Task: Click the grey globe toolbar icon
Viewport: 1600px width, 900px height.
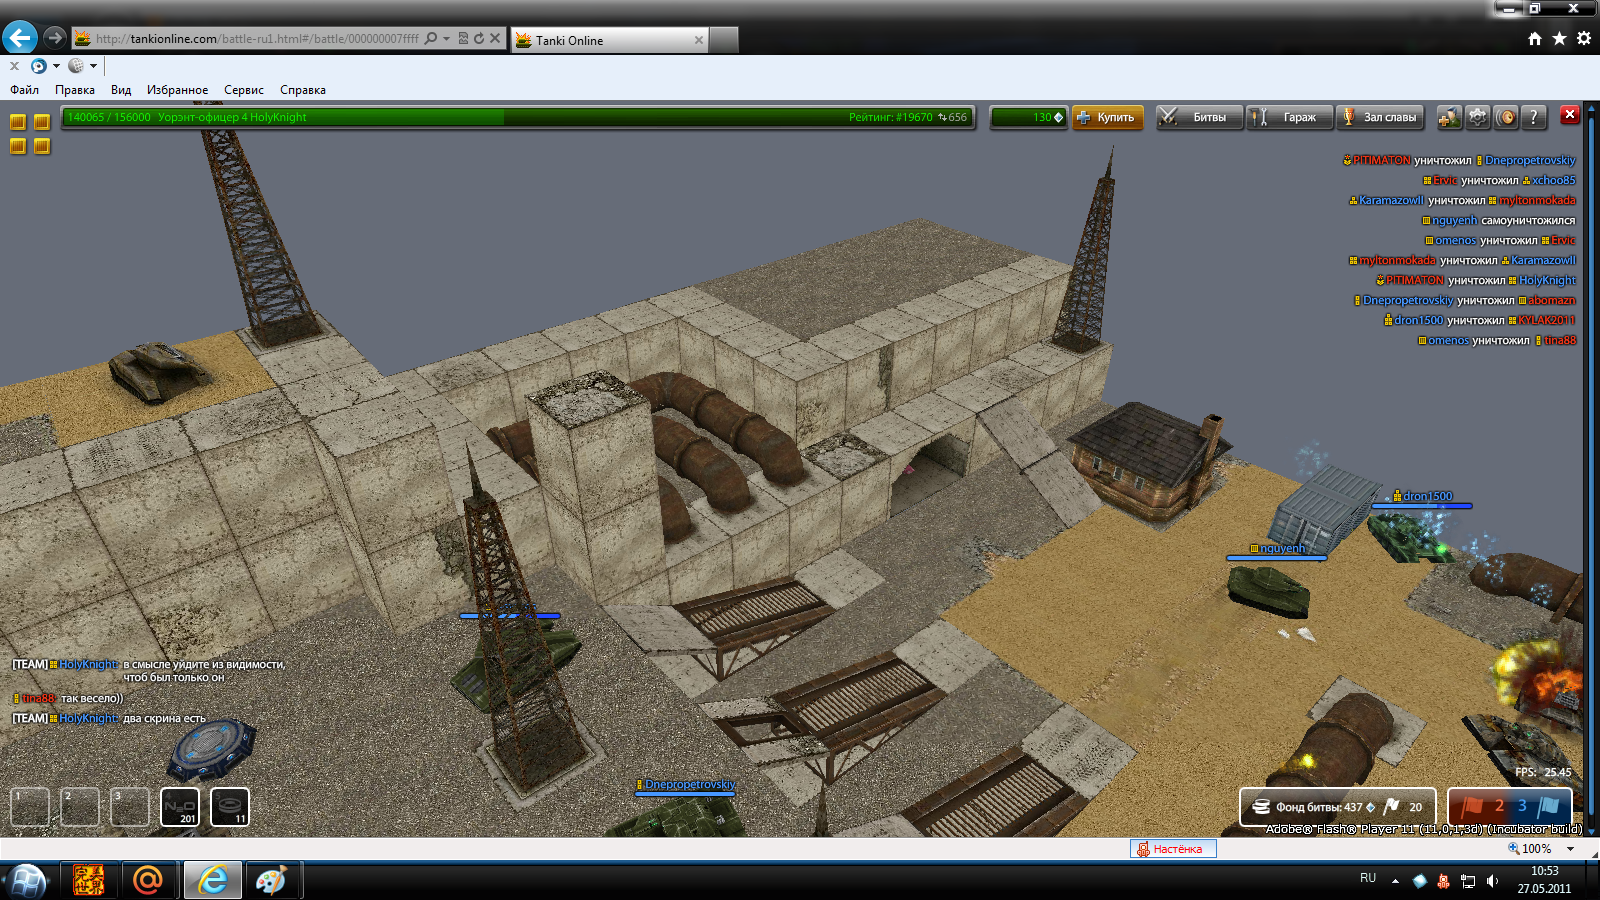Action: pos(76,66)
